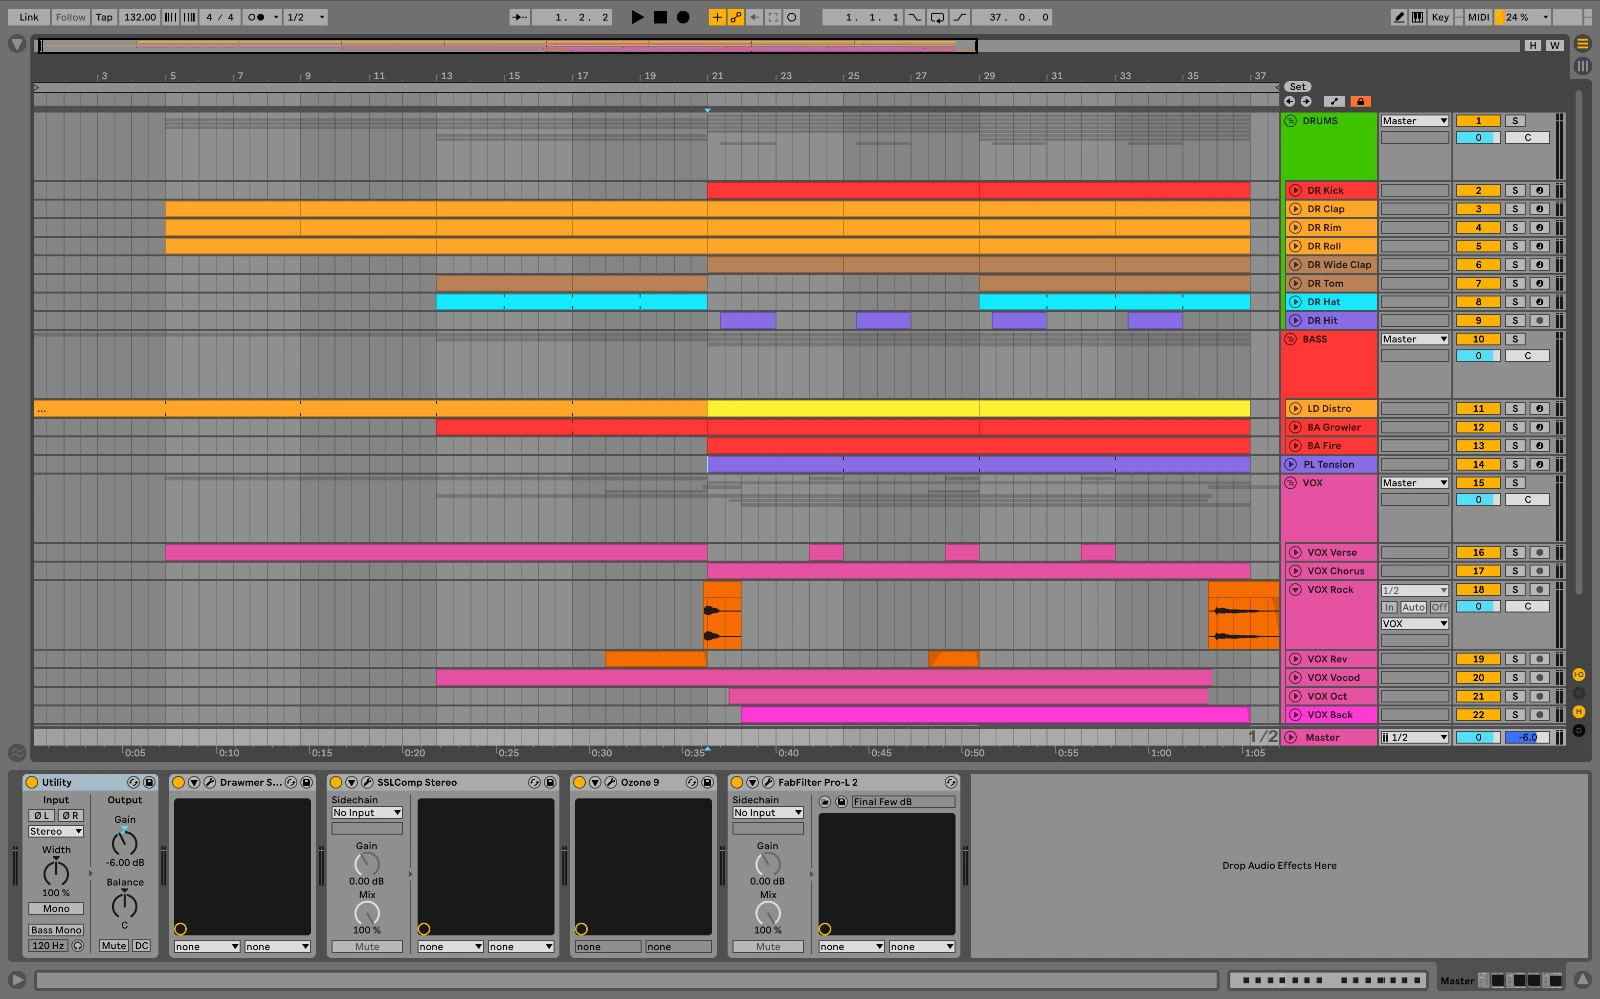Viewport: 1600px width, 999px height.
Task: Unfold SSLComp Stereo device parameters triangle
Action: click(x=351, y=783)
